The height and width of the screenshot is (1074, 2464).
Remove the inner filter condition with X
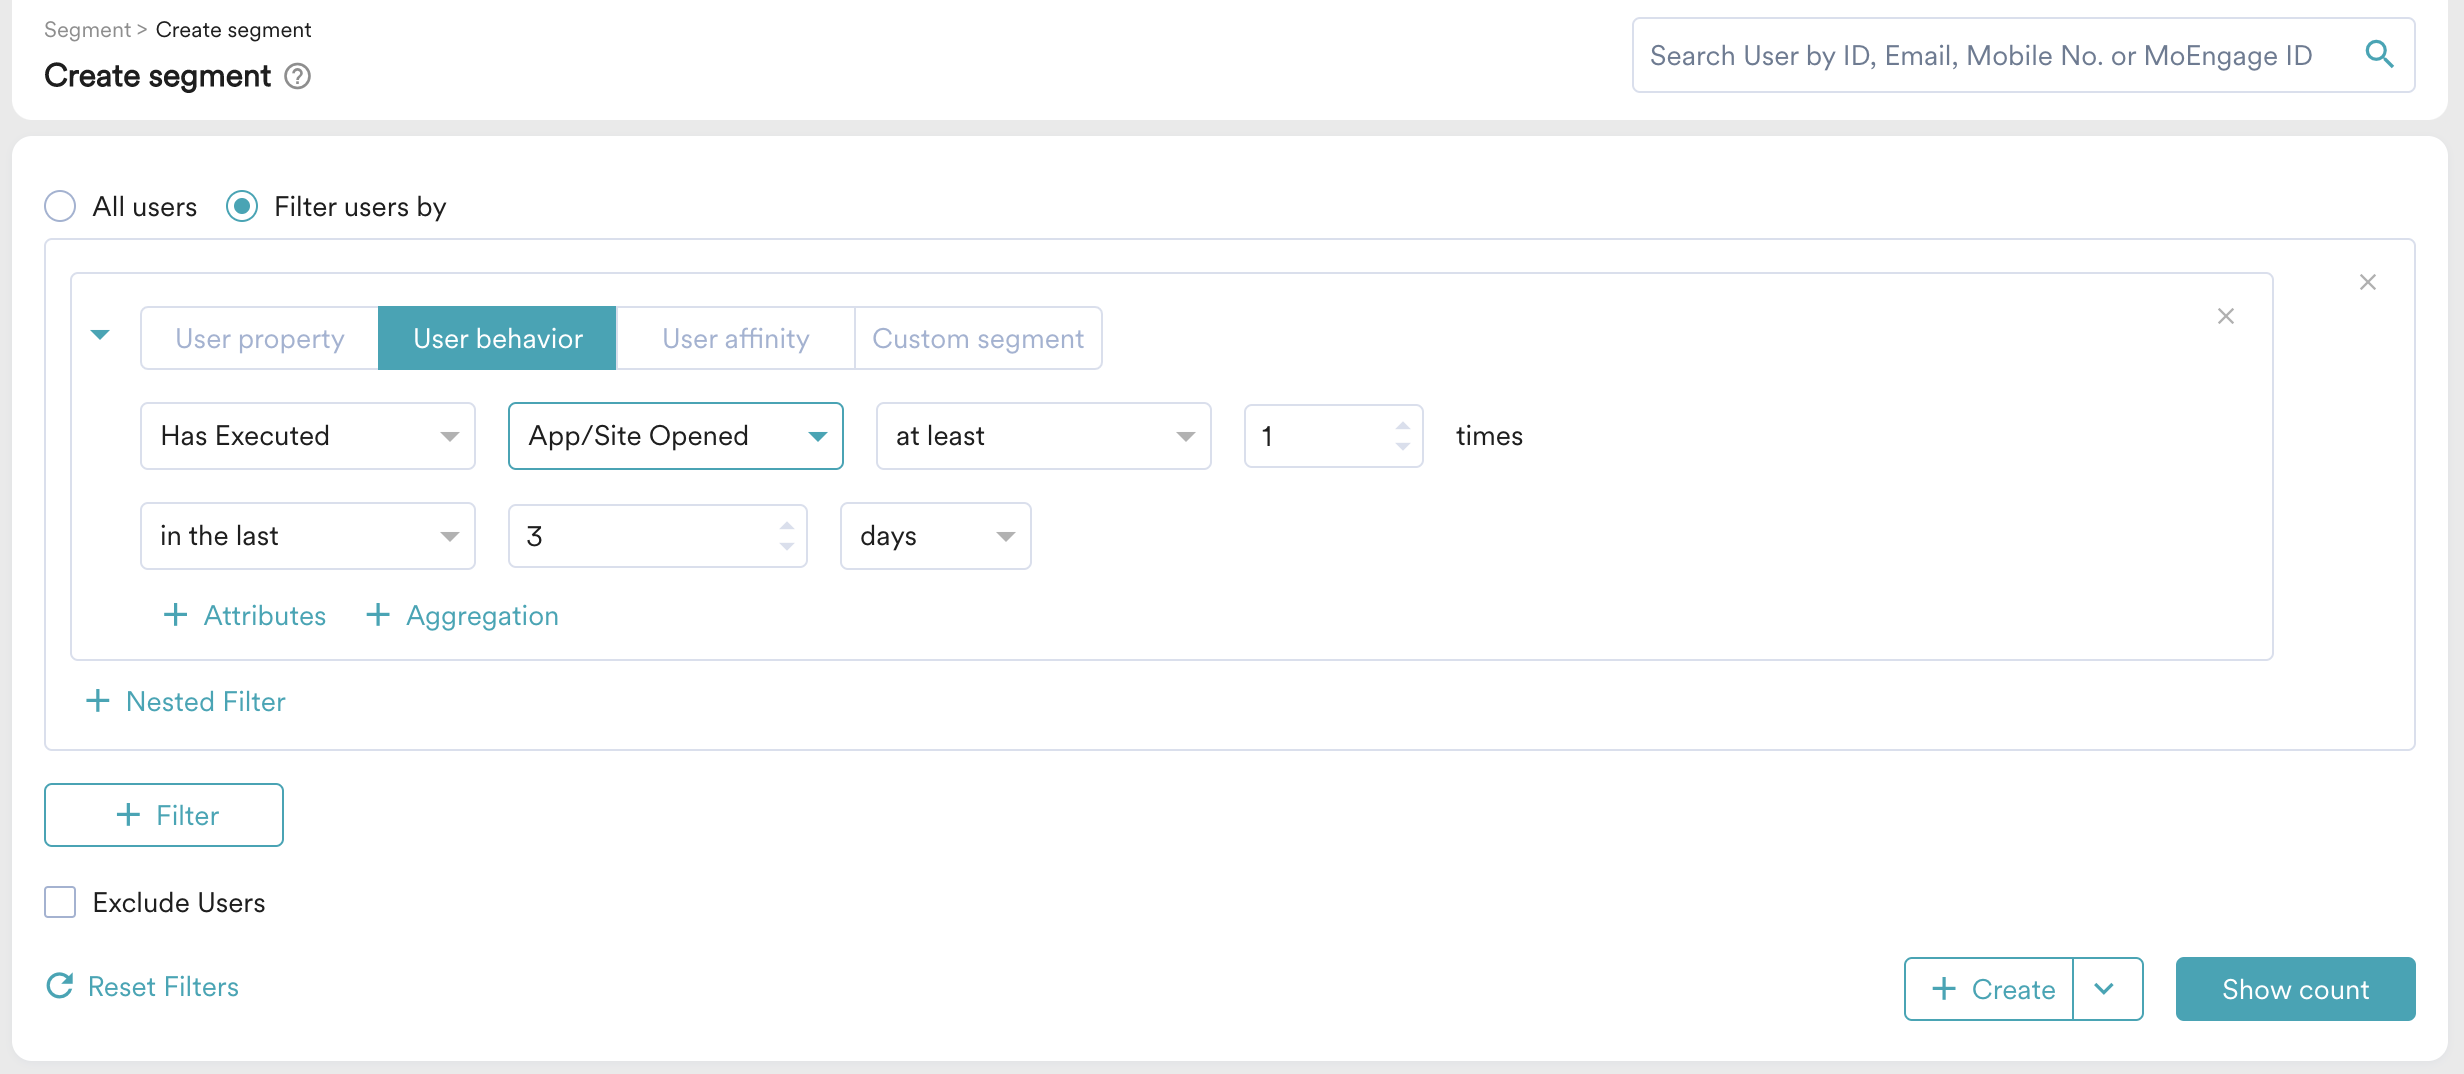click(x=2225, y=316)
